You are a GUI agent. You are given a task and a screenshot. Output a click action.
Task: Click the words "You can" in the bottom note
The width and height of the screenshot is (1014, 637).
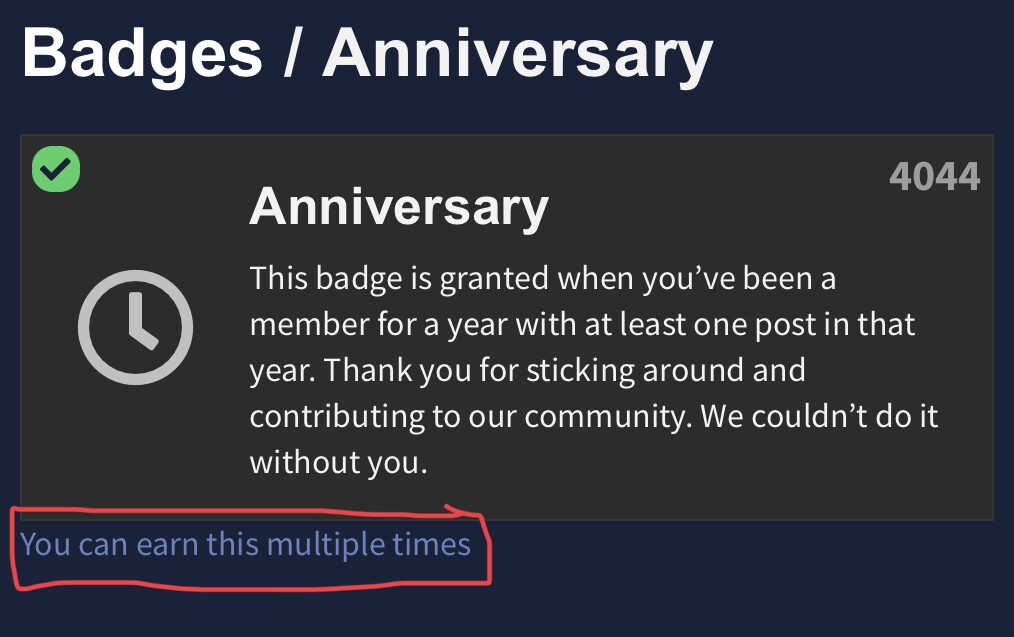[x=74, y=545]
